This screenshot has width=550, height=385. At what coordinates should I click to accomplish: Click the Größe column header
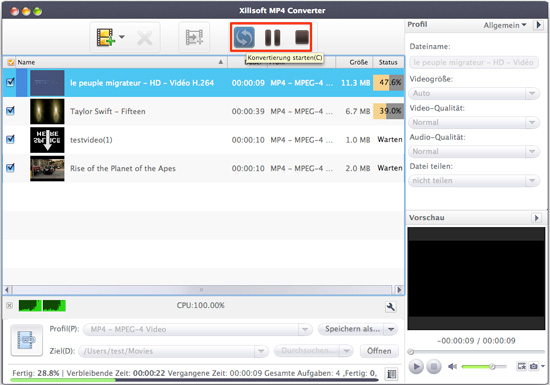point(354,62)
